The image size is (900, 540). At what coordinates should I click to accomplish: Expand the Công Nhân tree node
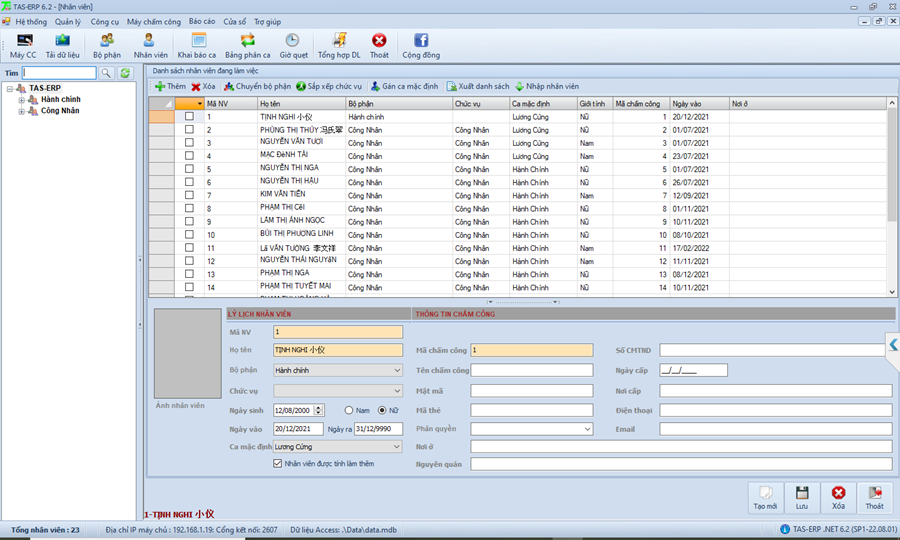21,111
